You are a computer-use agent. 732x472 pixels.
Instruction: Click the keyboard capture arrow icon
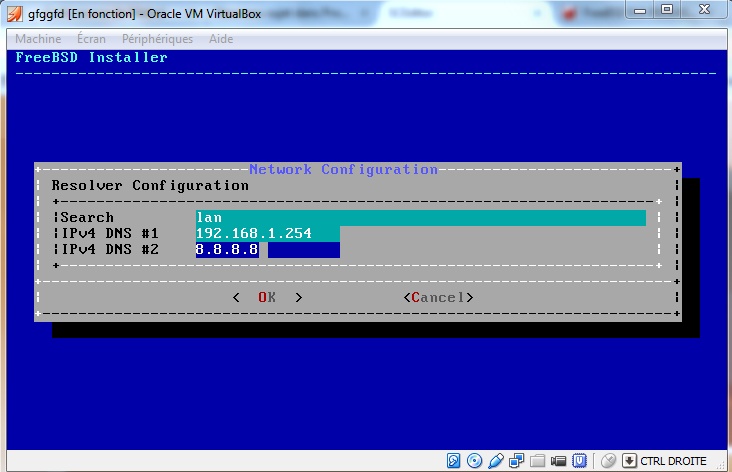629,461
